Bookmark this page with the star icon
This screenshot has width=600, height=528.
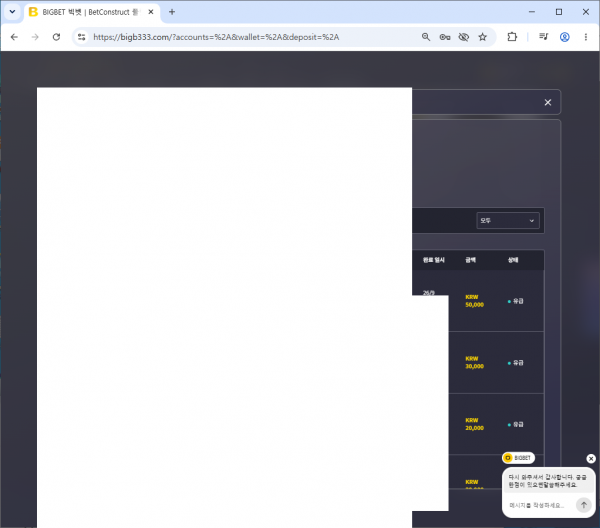(x=483, y=37)
